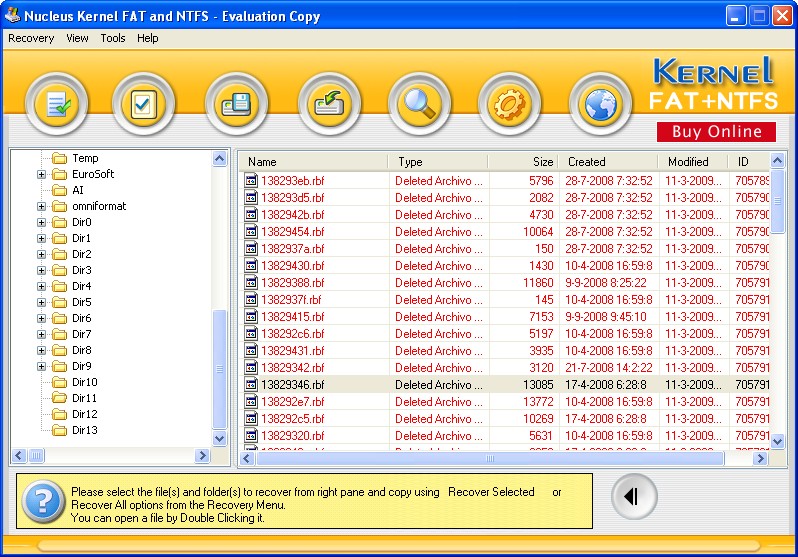The width and height of the screenshot is (798, 557).
Task: Click the save to disk toolbar icon
Action: coord(236,104)
